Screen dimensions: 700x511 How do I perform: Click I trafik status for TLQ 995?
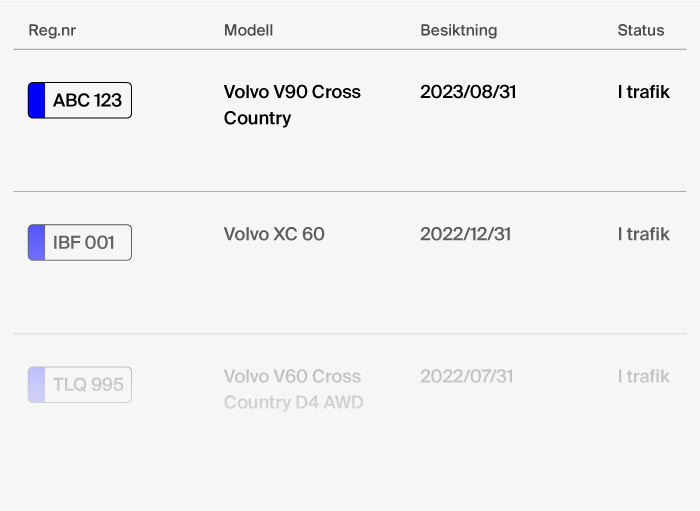point(644,376)
